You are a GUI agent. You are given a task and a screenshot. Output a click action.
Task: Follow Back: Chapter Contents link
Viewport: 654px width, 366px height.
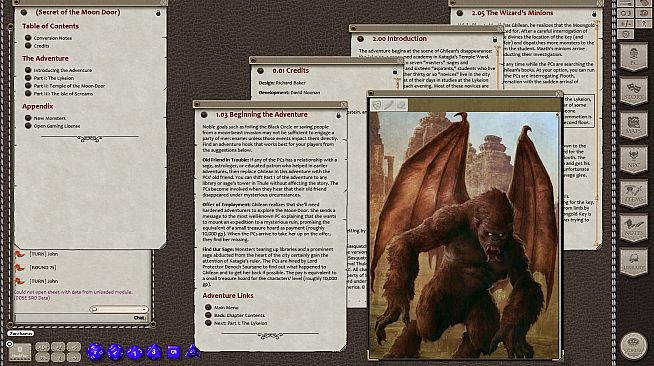coord(239,315)
